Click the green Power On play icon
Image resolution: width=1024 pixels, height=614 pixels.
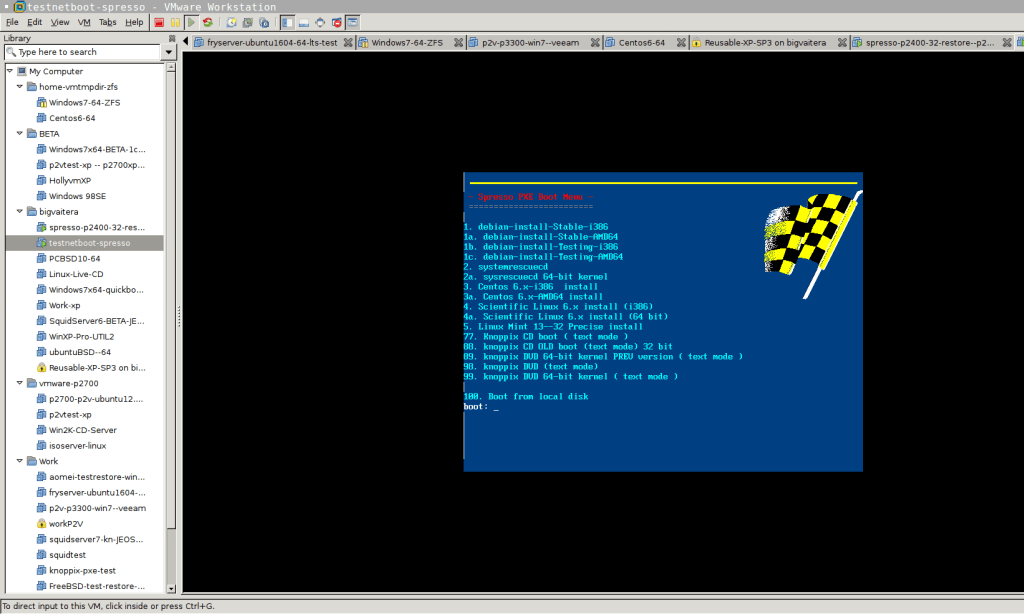click(191, 22)
